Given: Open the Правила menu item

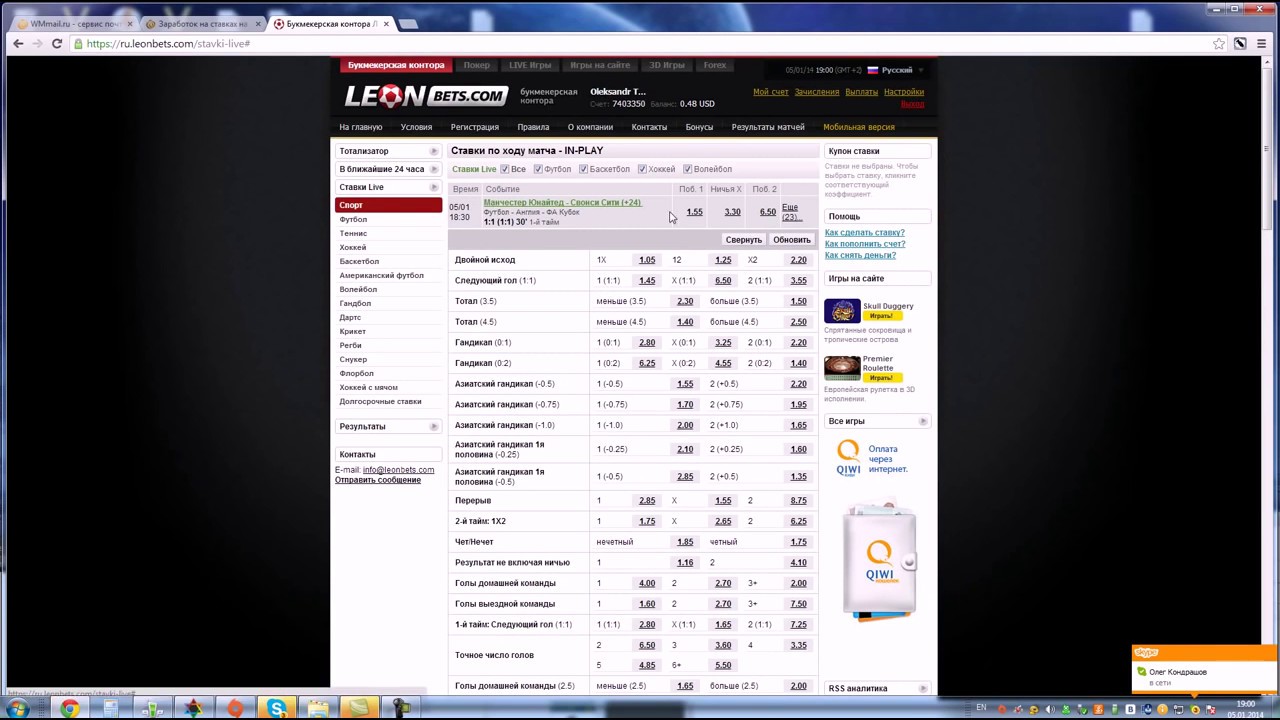Looking at the screenshot, I should [x=533, y=127].
